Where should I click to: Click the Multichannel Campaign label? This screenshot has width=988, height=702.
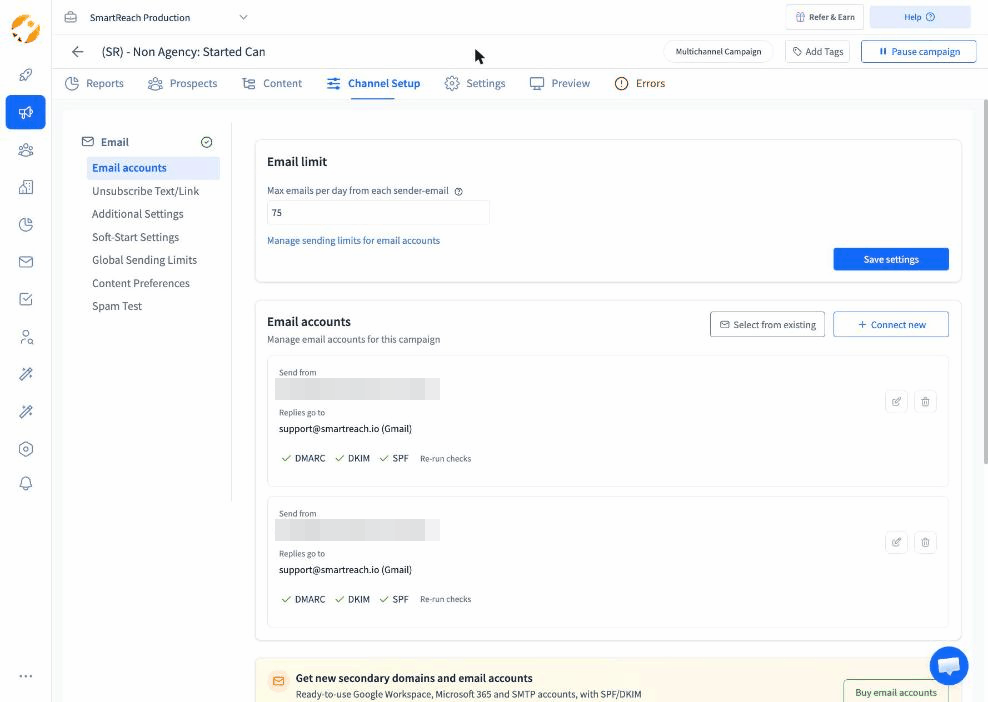pyautogui.click(x=718, y=52)
